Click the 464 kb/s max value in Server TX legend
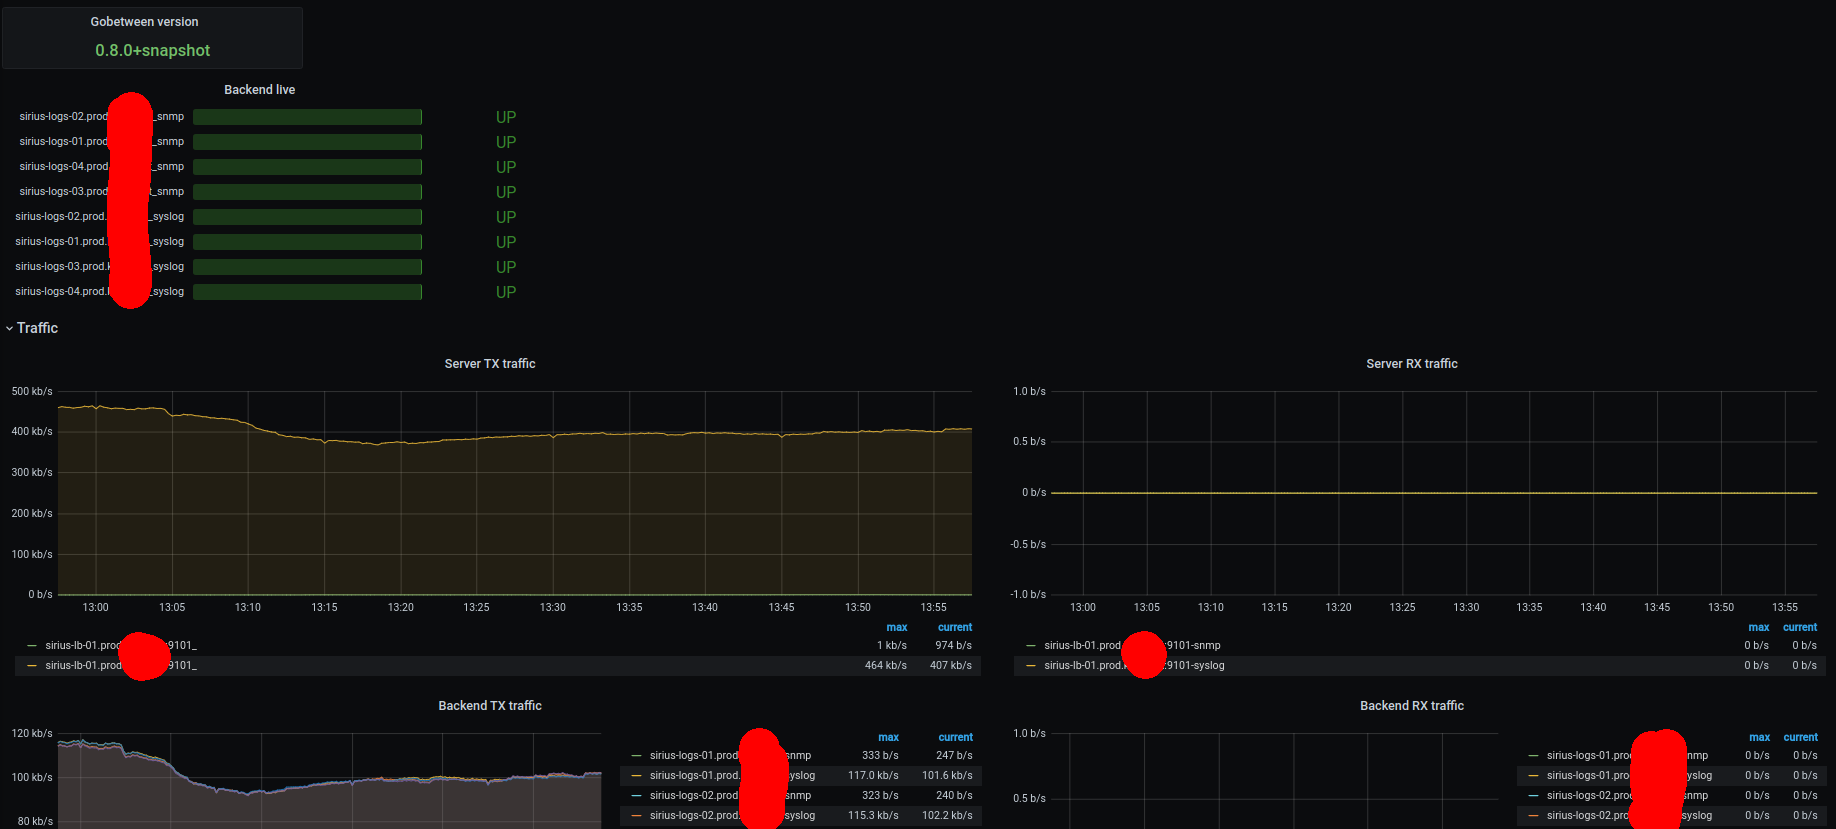 (886, 666)
